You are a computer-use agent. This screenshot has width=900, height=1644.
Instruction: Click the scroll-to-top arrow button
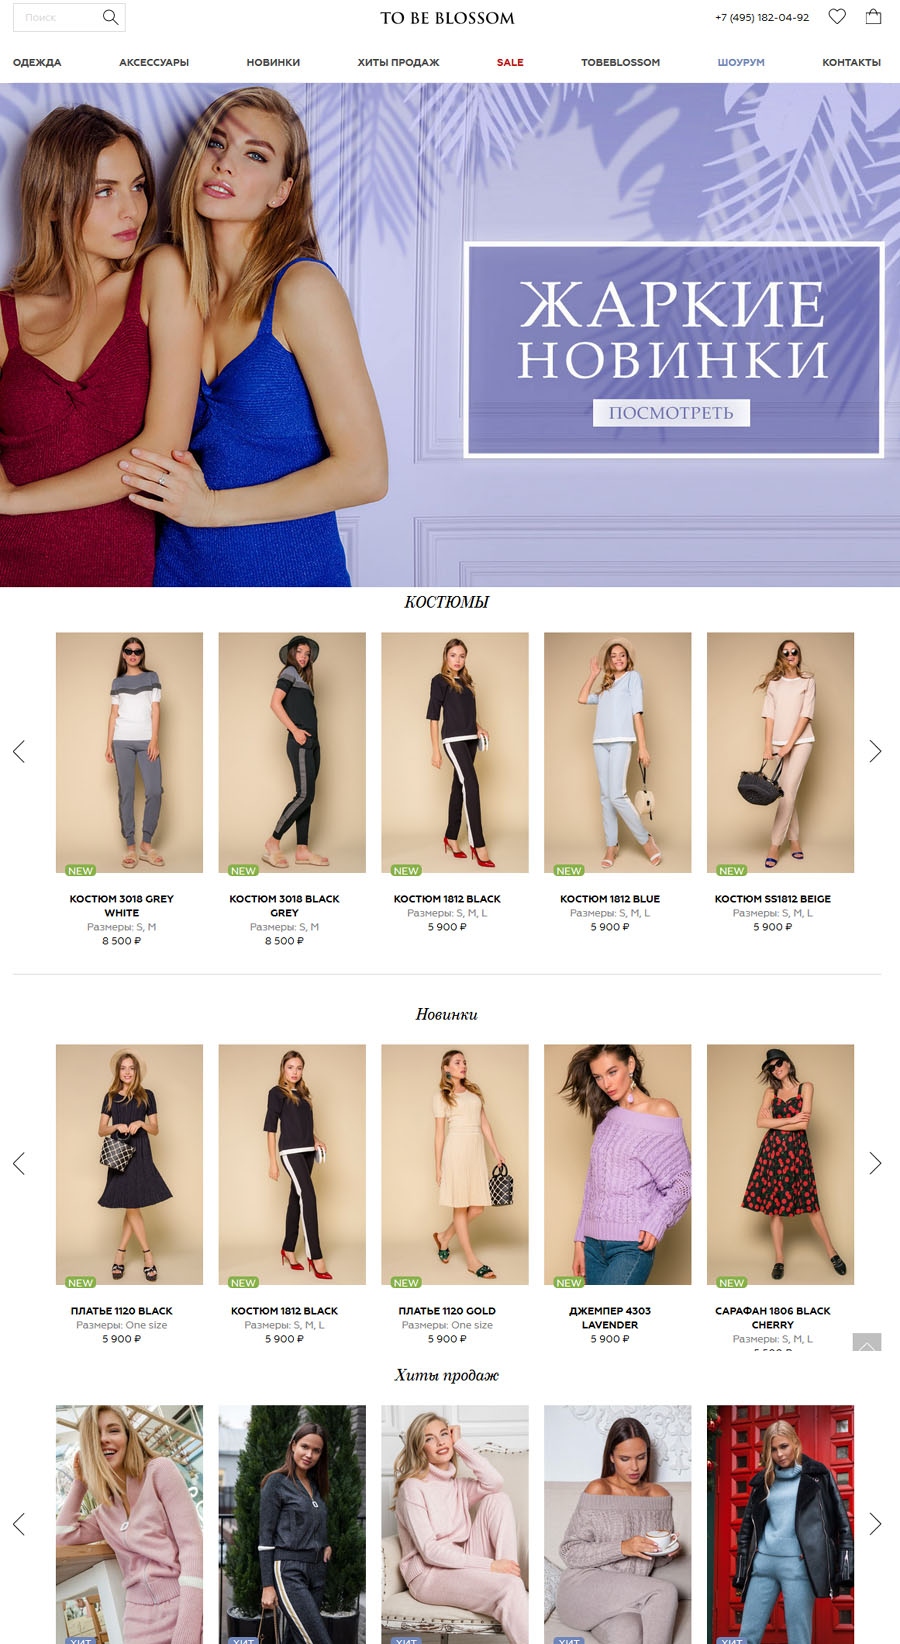click(867, 1343)
